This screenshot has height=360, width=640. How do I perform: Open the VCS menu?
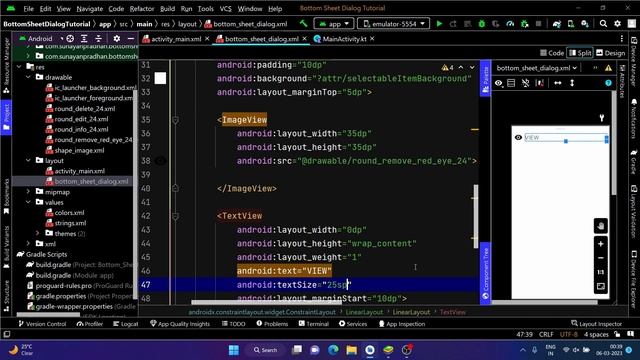[226, 9]
